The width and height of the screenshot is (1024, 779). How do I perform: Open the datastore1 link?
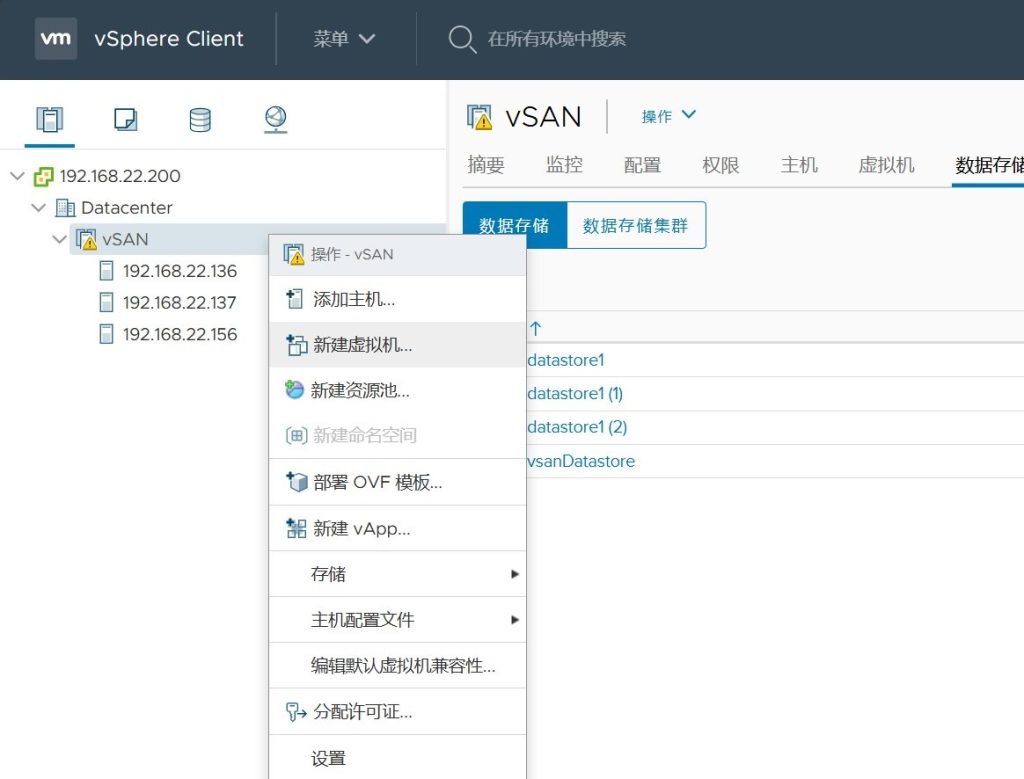(x=566, y=360)
